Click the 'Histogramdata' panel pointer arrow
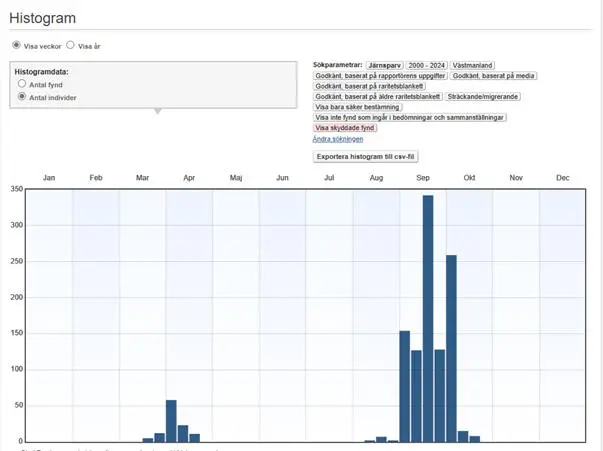Screen dimensions: 603x451 (x=157, y=111)
